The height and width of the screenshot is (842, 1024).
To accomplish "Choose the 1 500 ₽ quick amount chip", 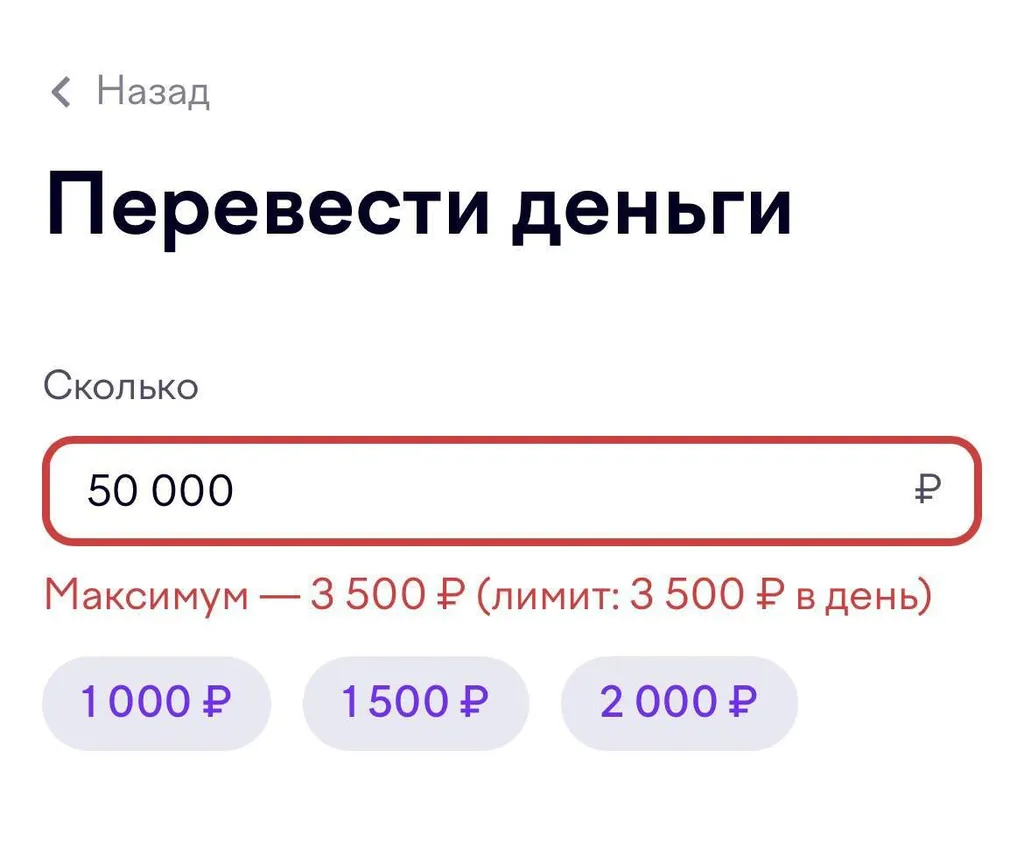I will click(x=415, y=703).
